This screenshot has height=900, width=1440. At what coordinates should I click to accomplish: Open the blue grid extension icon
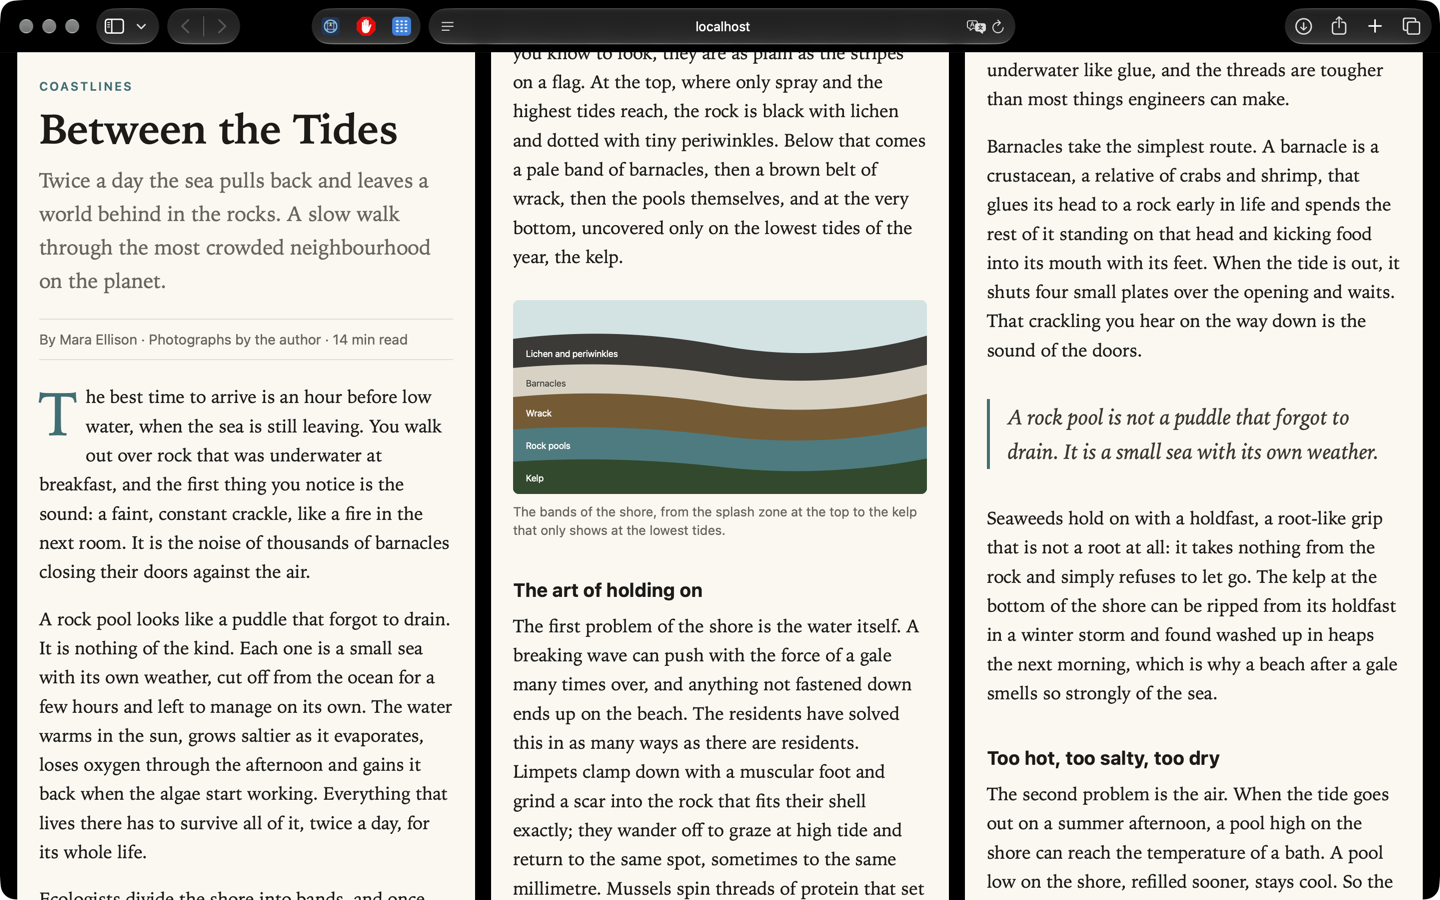click(x=401, y=27)
